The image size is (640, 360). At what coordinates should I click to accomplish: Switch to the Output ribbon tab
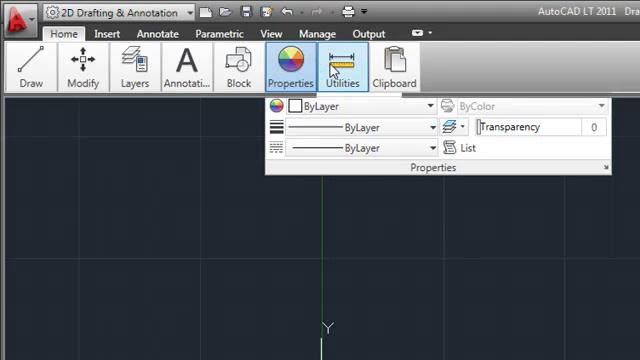369,34
